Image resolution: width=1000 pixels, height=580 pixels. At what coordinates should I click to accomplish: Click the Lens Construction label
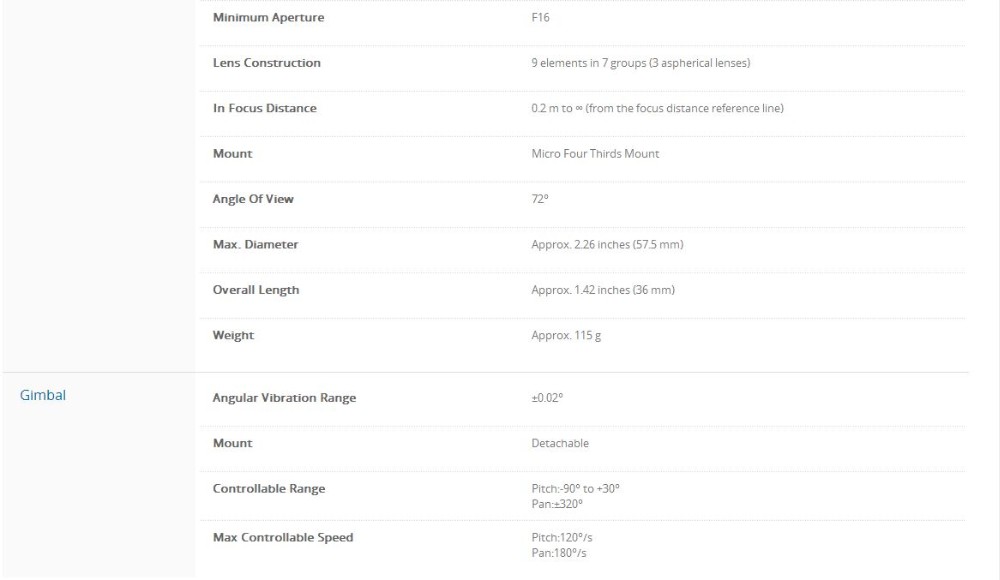point(267,63)
